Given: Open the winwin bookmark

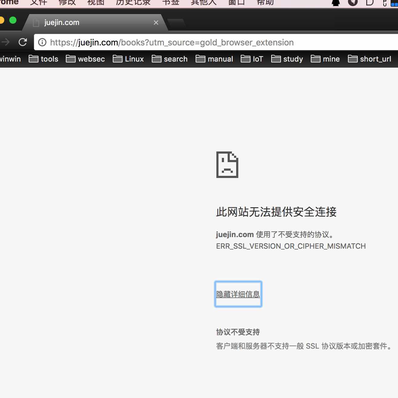Looking at the screenshot, I should coord(10,59).
